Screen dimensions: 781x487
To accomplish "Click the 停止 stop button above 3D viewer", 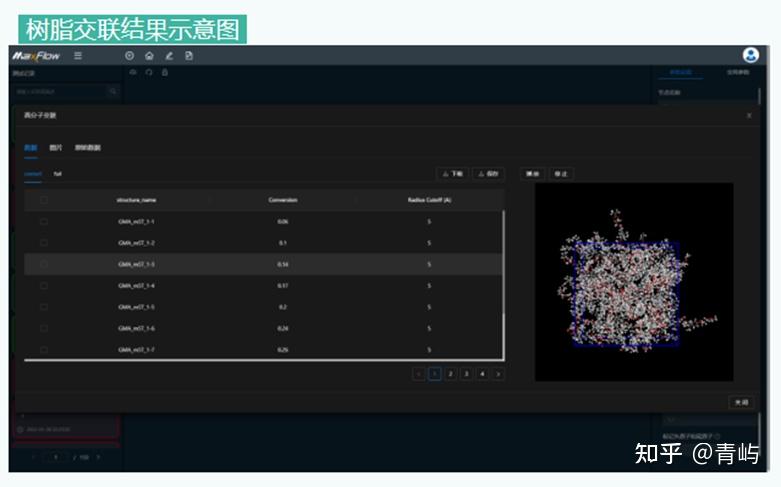I will [x=561, y=174].
